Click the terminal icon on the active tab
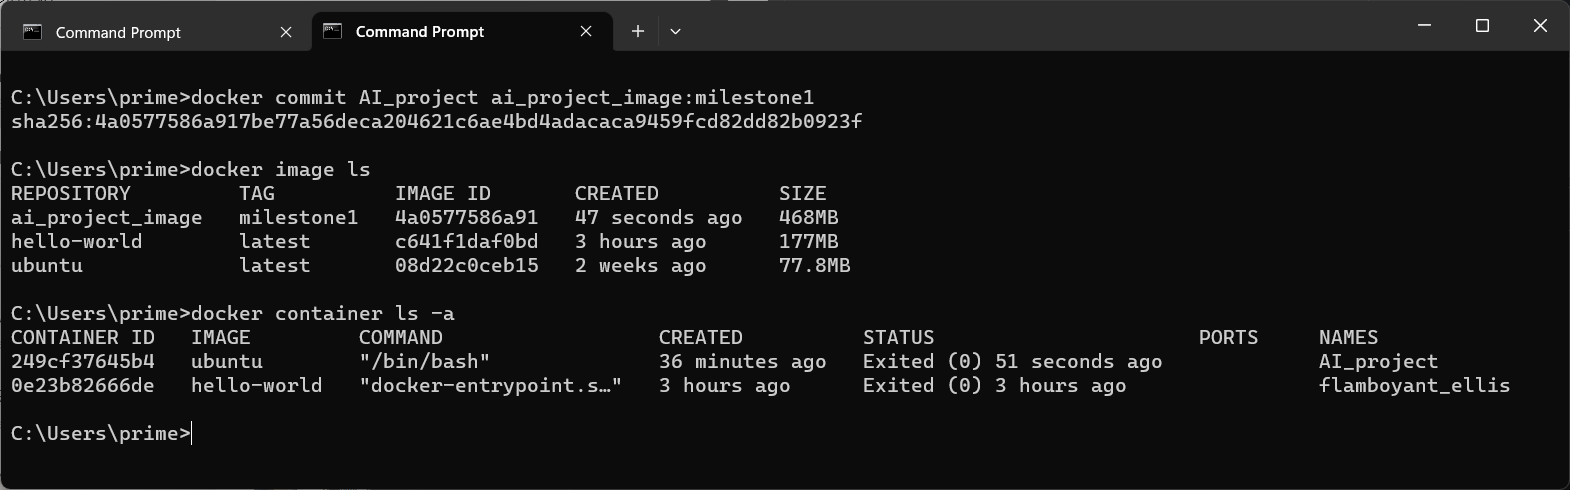This screenshot has height=490, width=1570. pos(332,32)
